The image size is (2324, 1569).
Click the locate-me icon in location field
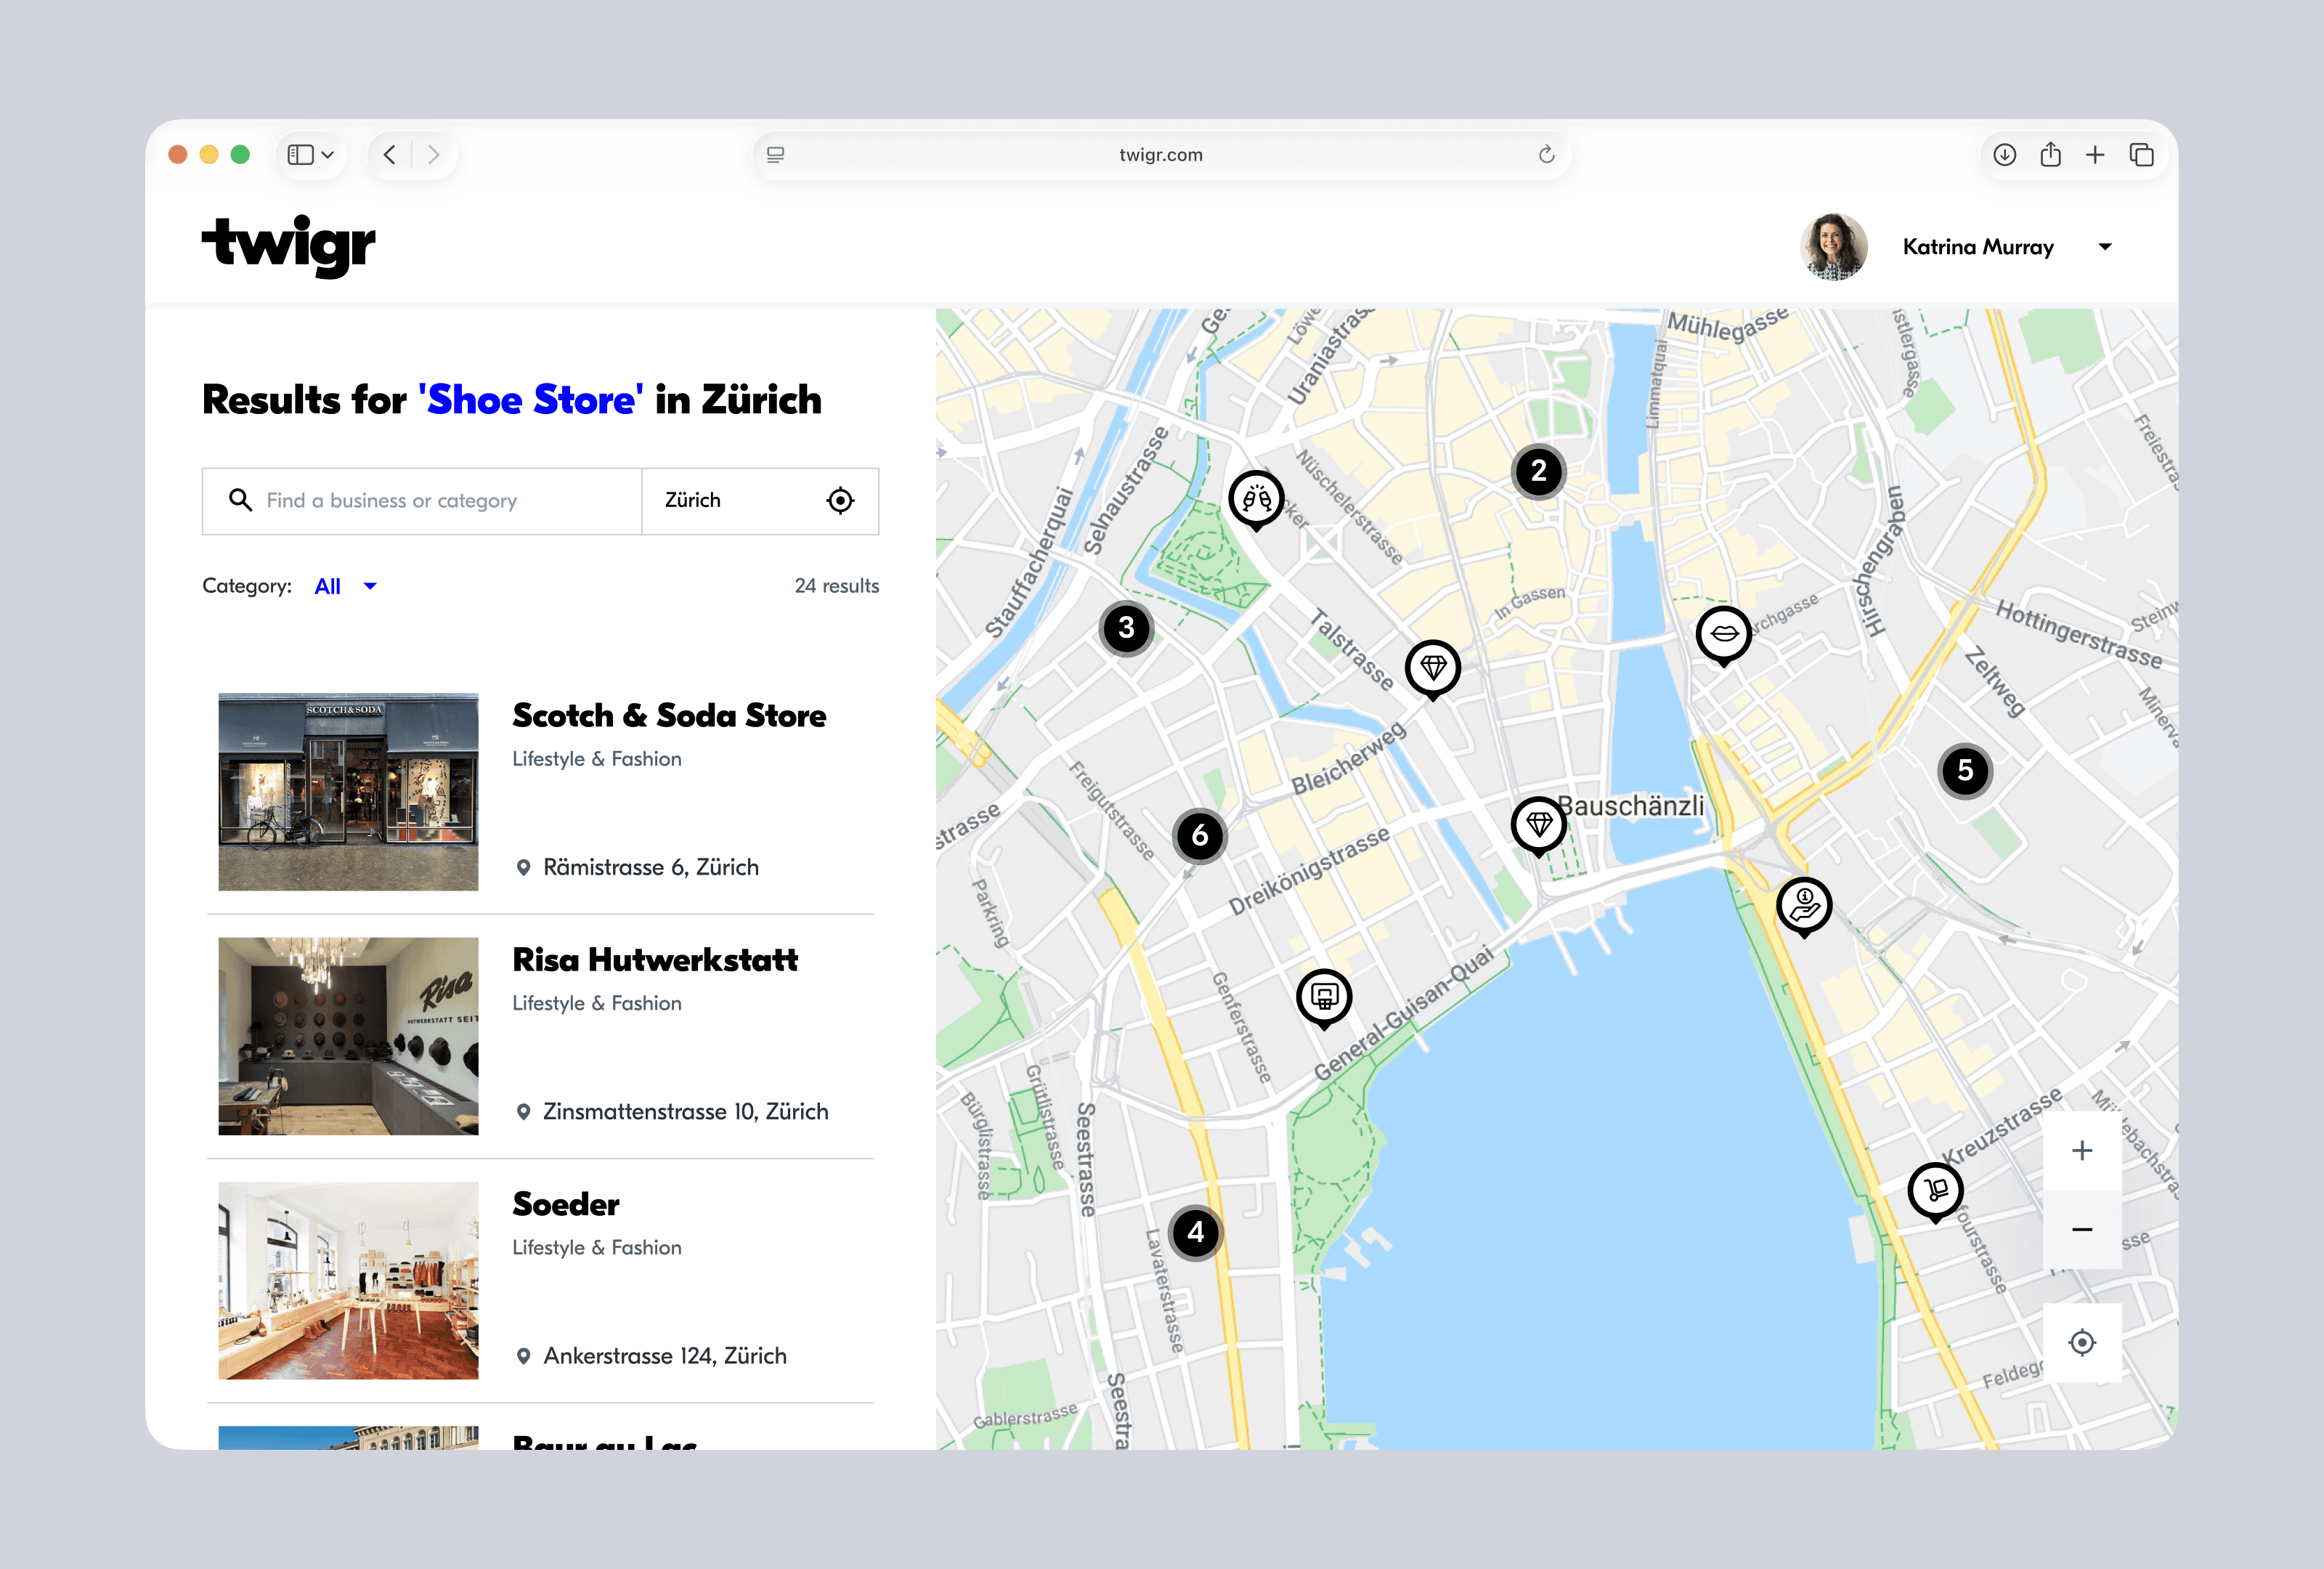(840, 500)
